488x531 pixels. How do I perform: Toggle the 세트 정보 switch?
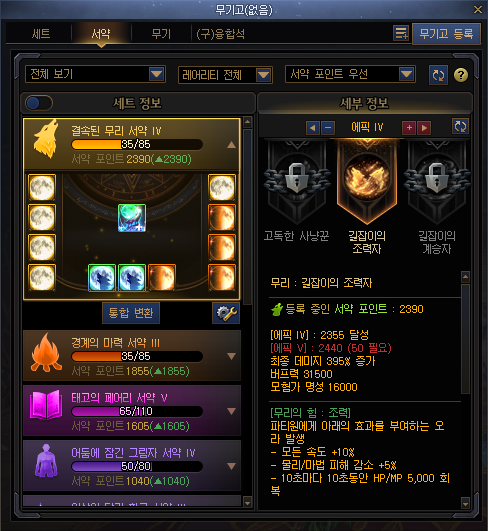[x=39, y=103]
